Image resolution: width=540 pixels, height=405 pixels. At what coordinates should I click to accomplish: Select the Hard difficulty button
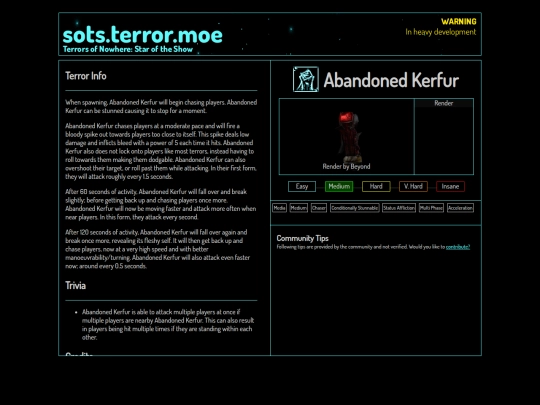click(376, 186)
